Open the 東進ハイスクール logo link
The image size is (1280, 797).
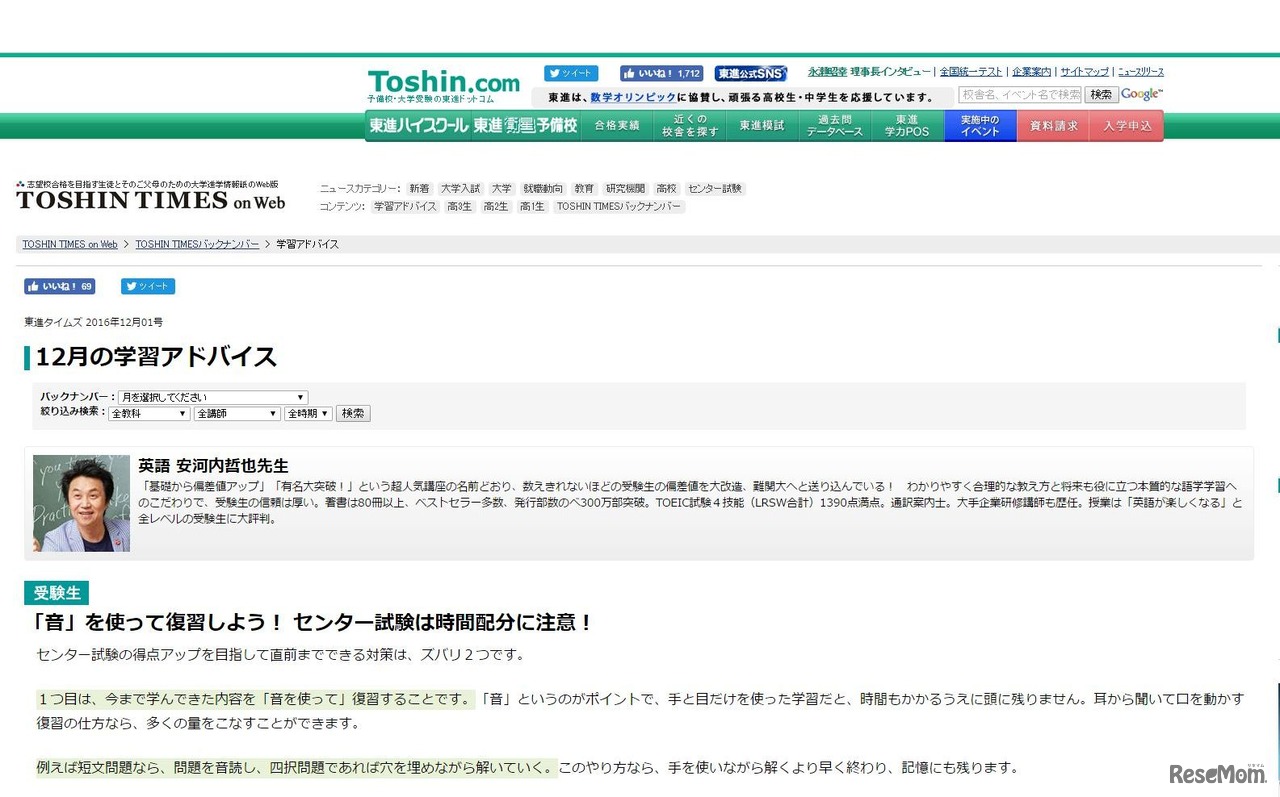(420, 125)
